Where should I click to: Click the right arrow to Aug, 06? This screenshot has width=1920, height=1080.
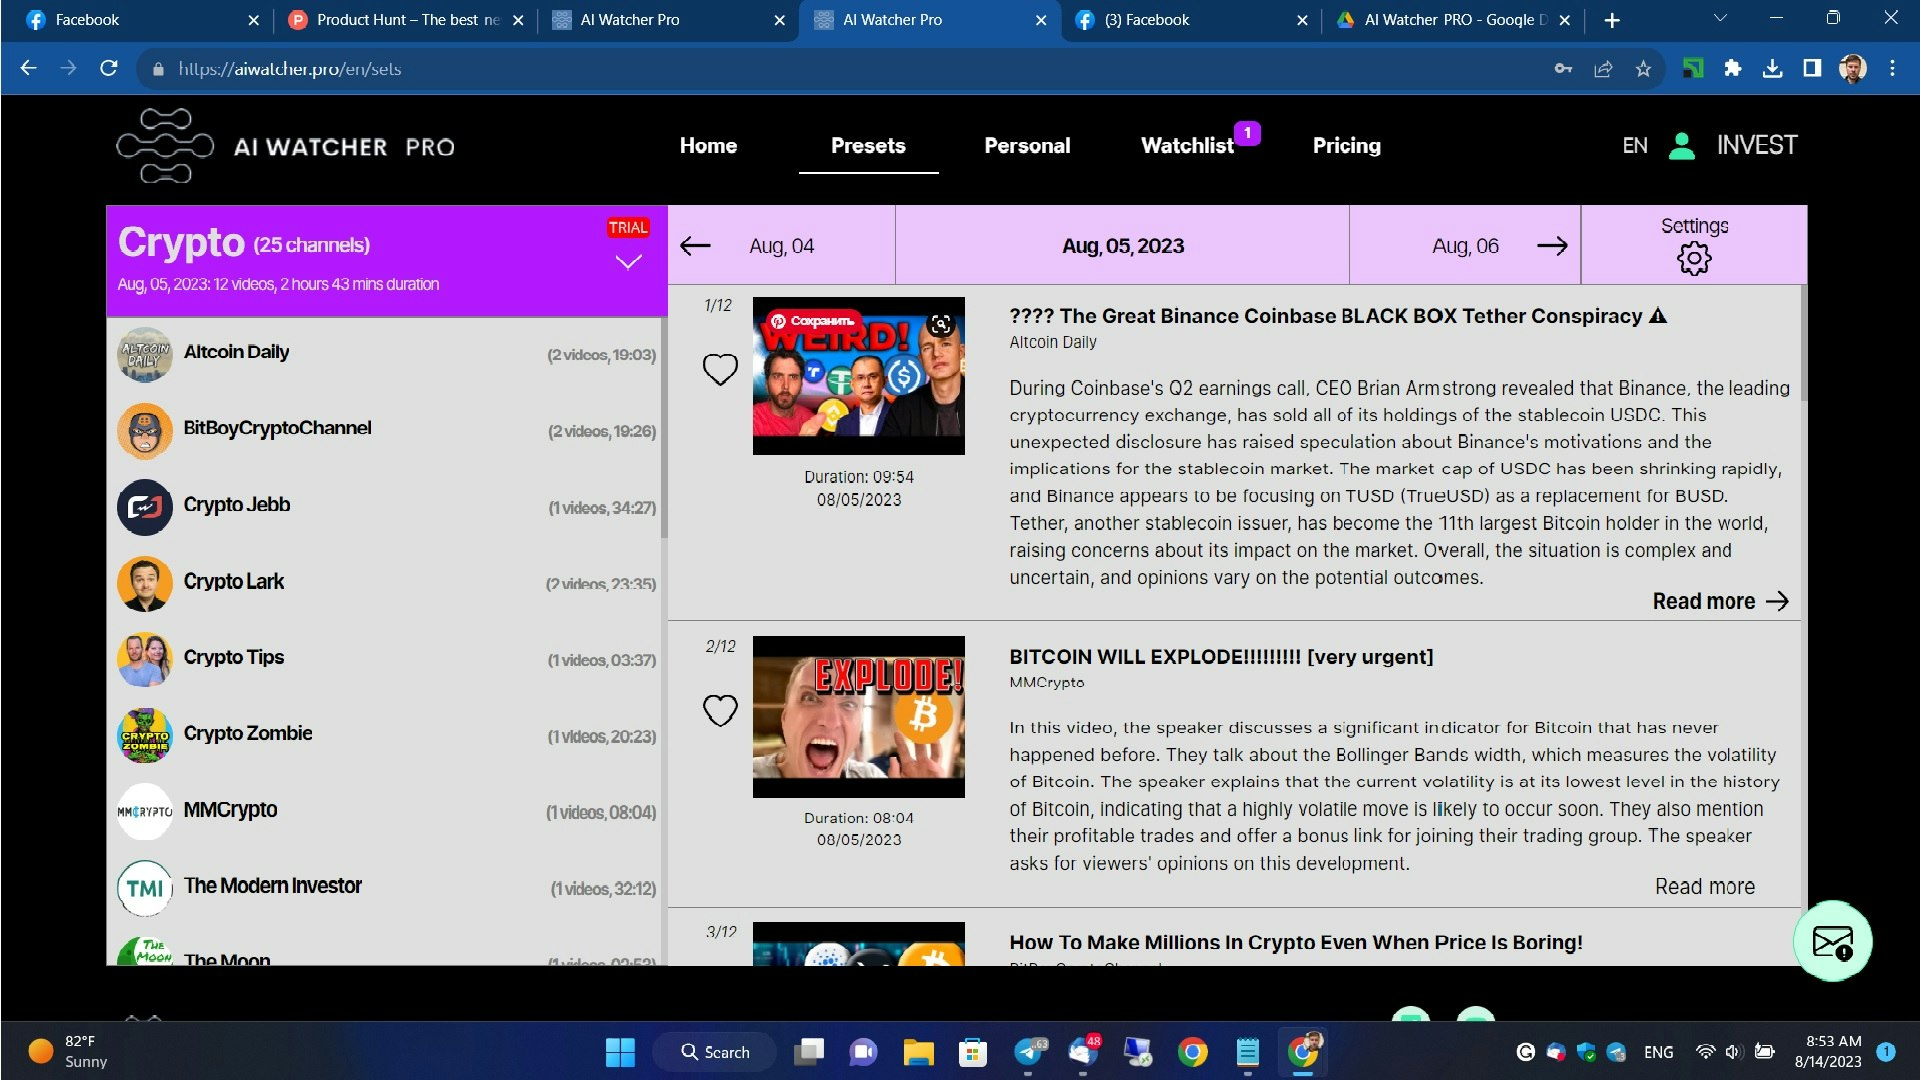(1552, 246)
